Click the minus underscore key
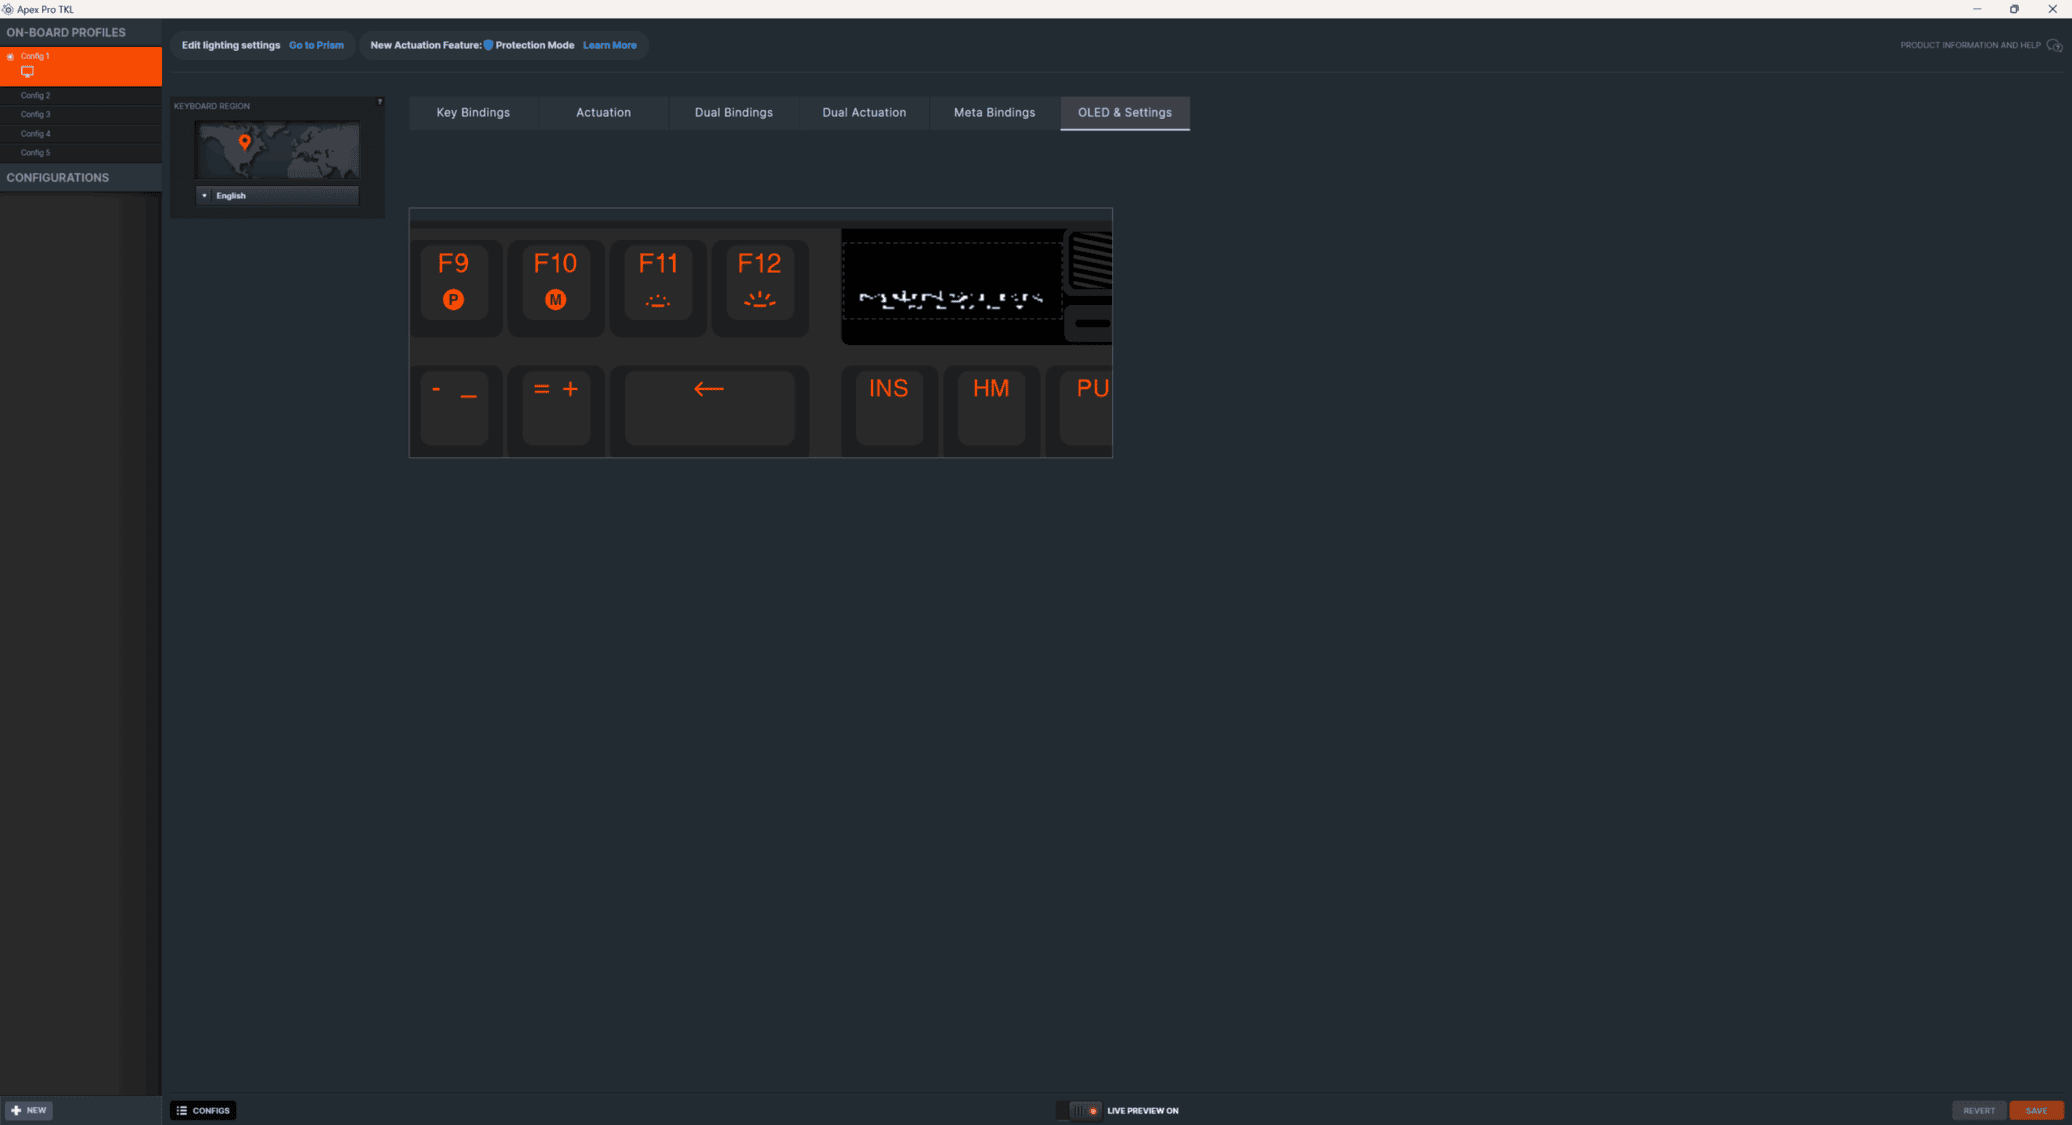The width and height of the screenshot is (2072, 1125). pyautogui.click(x=454, y=410)
